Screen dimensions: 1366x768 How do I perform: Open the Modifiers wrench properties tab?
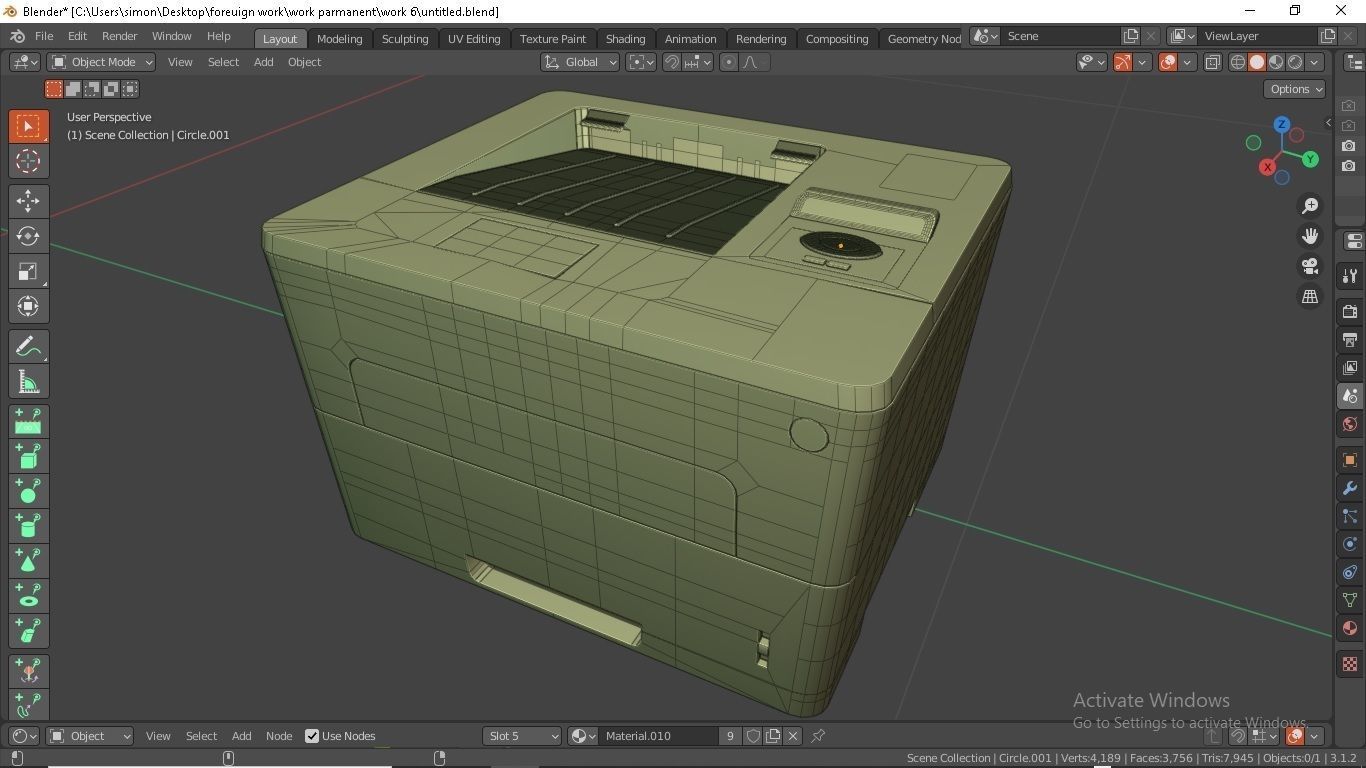click(x=1350, y=488)
